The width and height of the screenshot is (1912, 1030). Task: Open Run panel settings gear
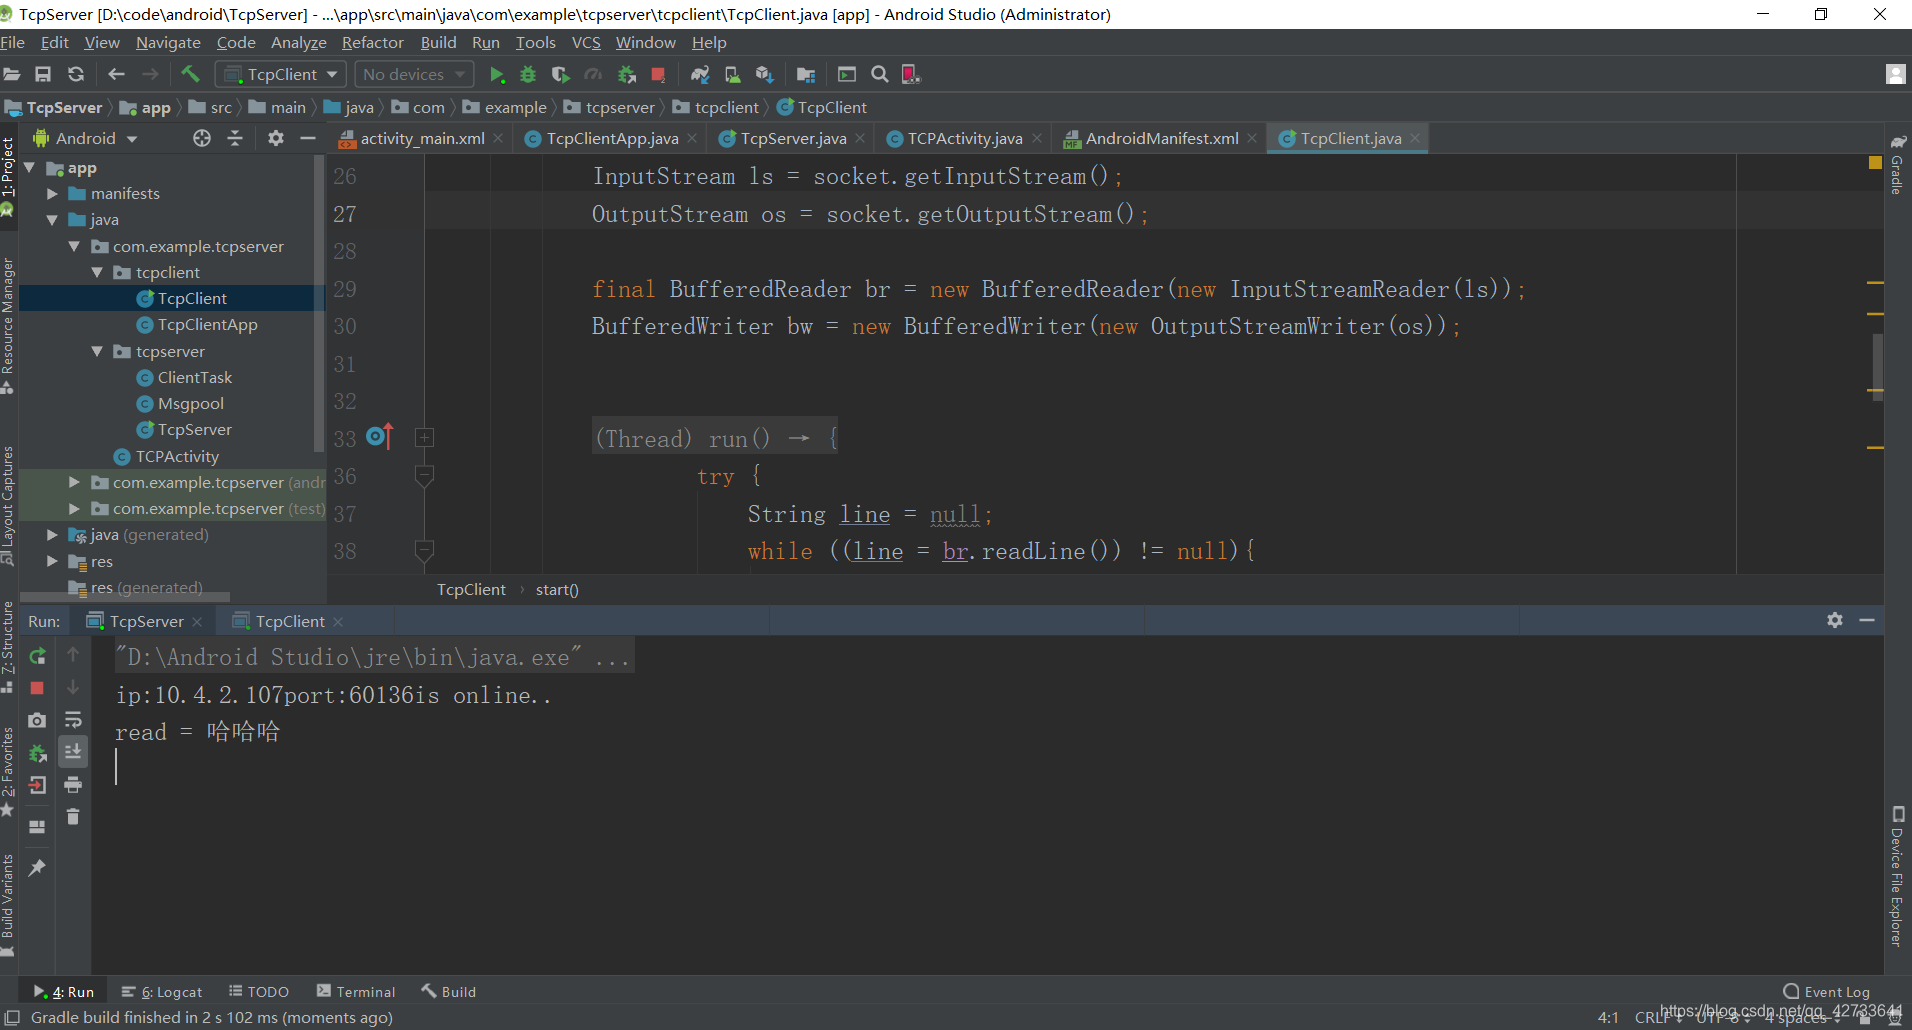point(1835,620)
